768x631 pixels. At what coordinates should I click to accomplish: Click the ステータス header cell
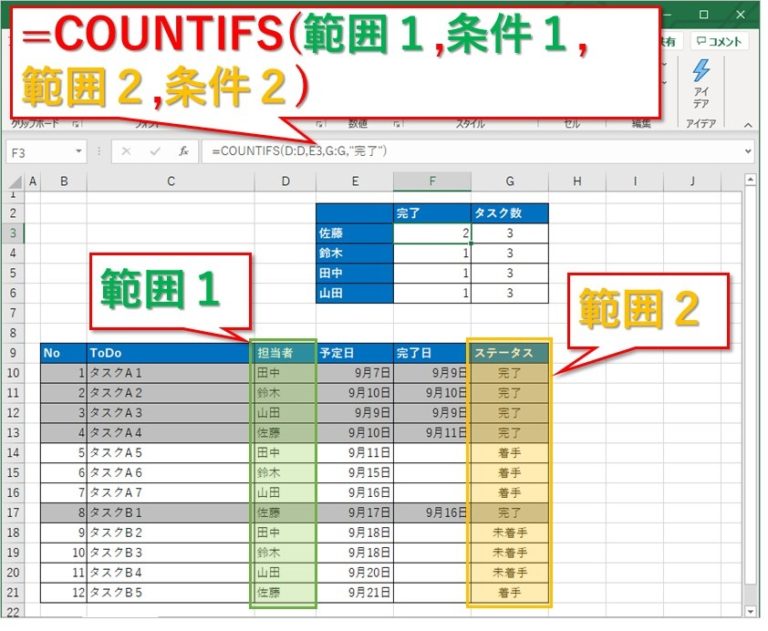pyautogui.click(x=509, y=353)
